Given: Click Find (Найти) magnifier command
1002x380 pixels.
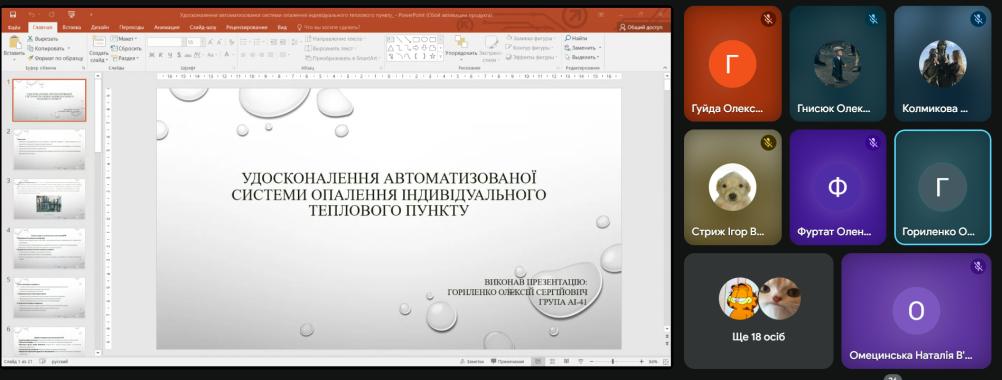Looking at the screenshot, I should coord(576,38).
